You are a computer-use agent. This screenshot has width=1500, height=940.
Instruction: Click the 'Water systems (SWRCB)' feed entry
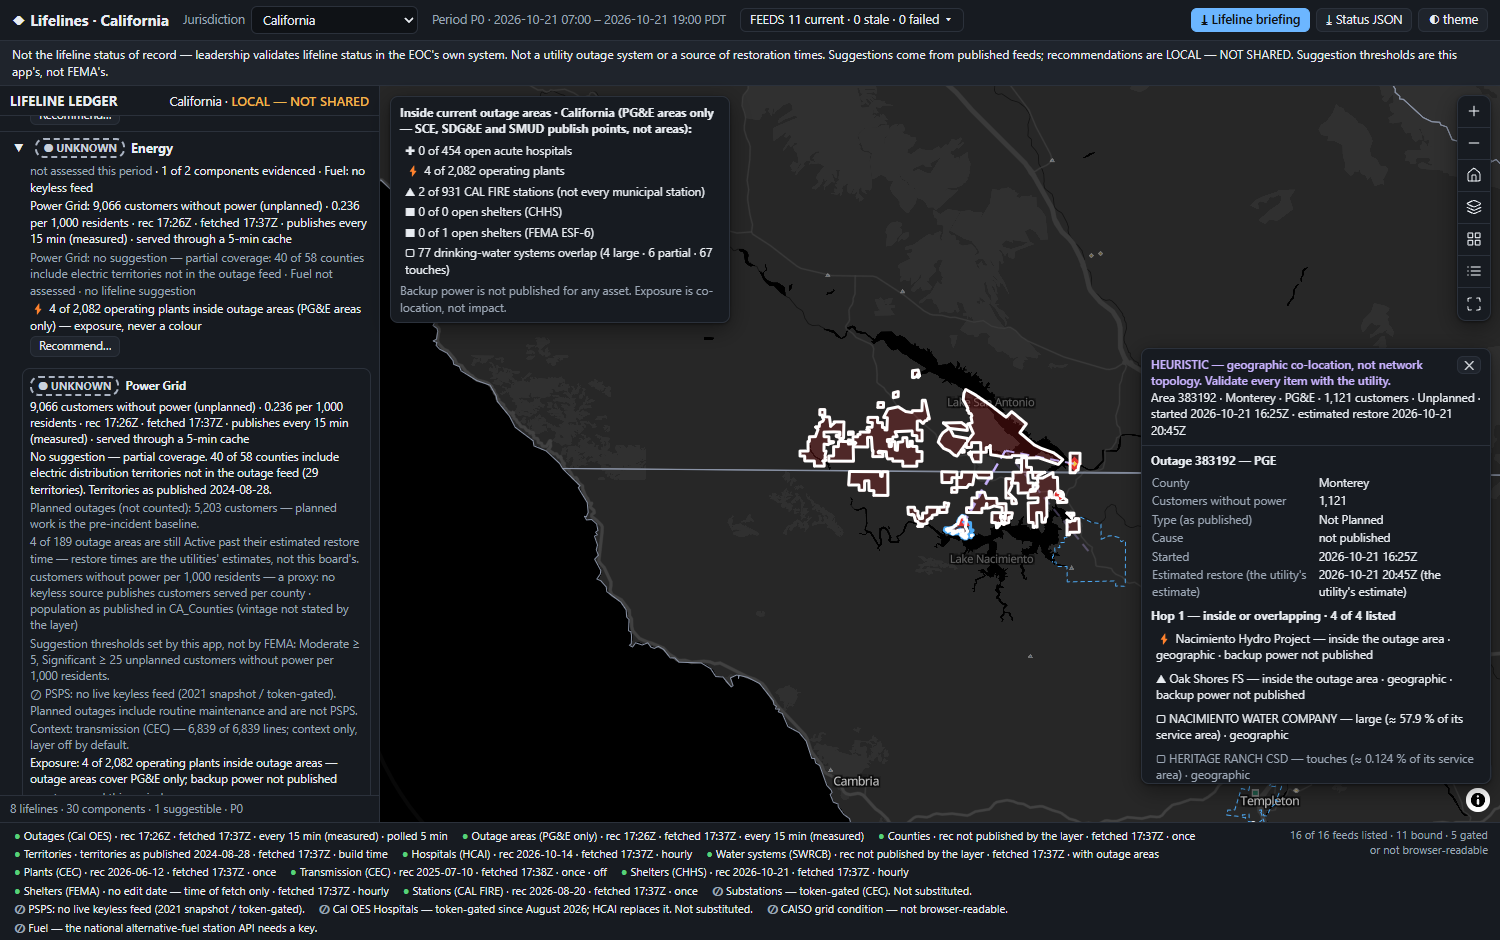932,854
